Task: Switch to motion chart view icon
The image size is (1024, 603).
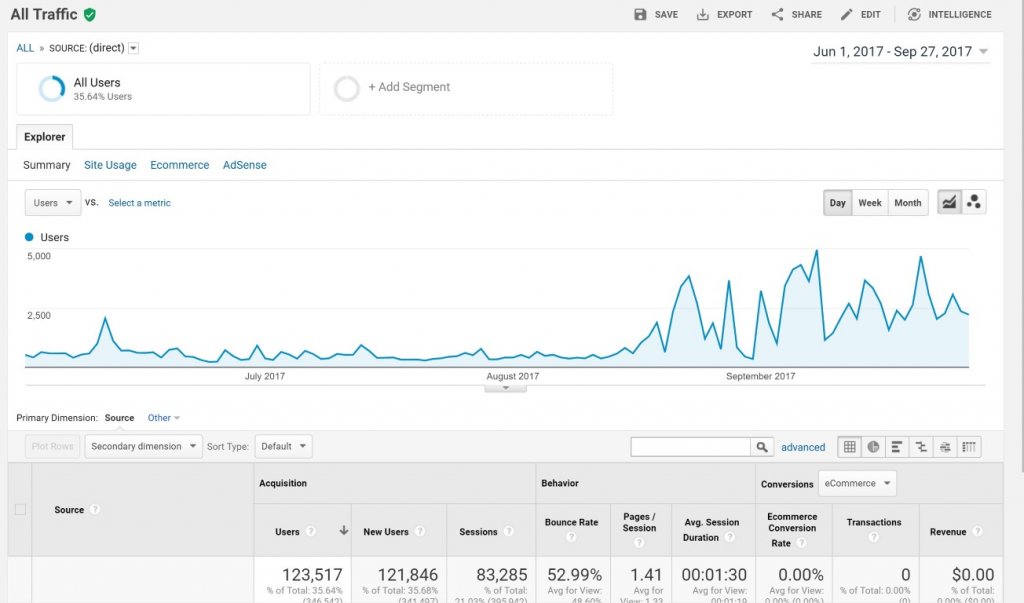Action: pos(974,203)
